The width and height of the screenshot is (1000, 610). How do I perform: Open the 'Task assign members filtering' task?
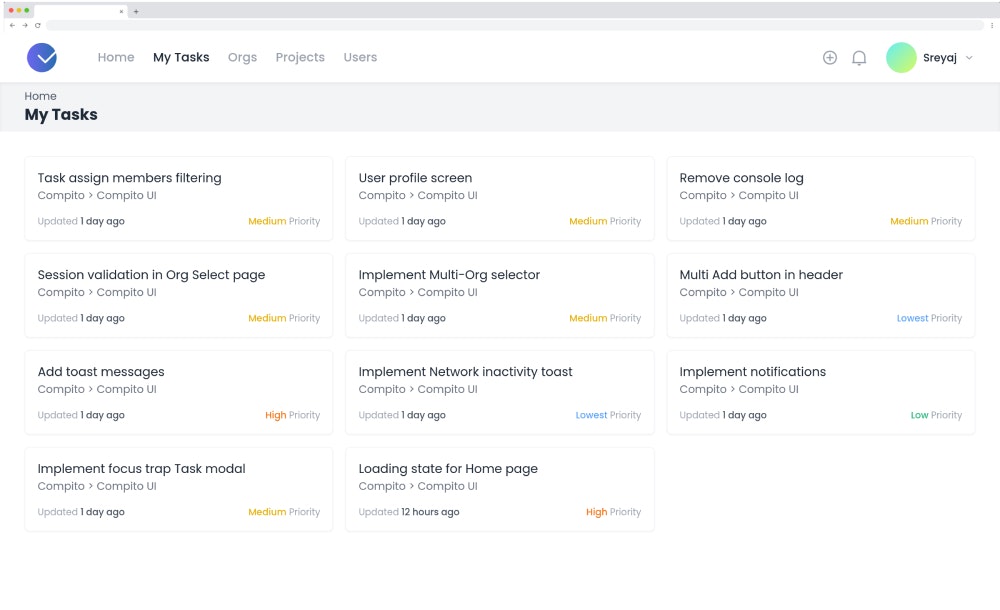point(130,178)
